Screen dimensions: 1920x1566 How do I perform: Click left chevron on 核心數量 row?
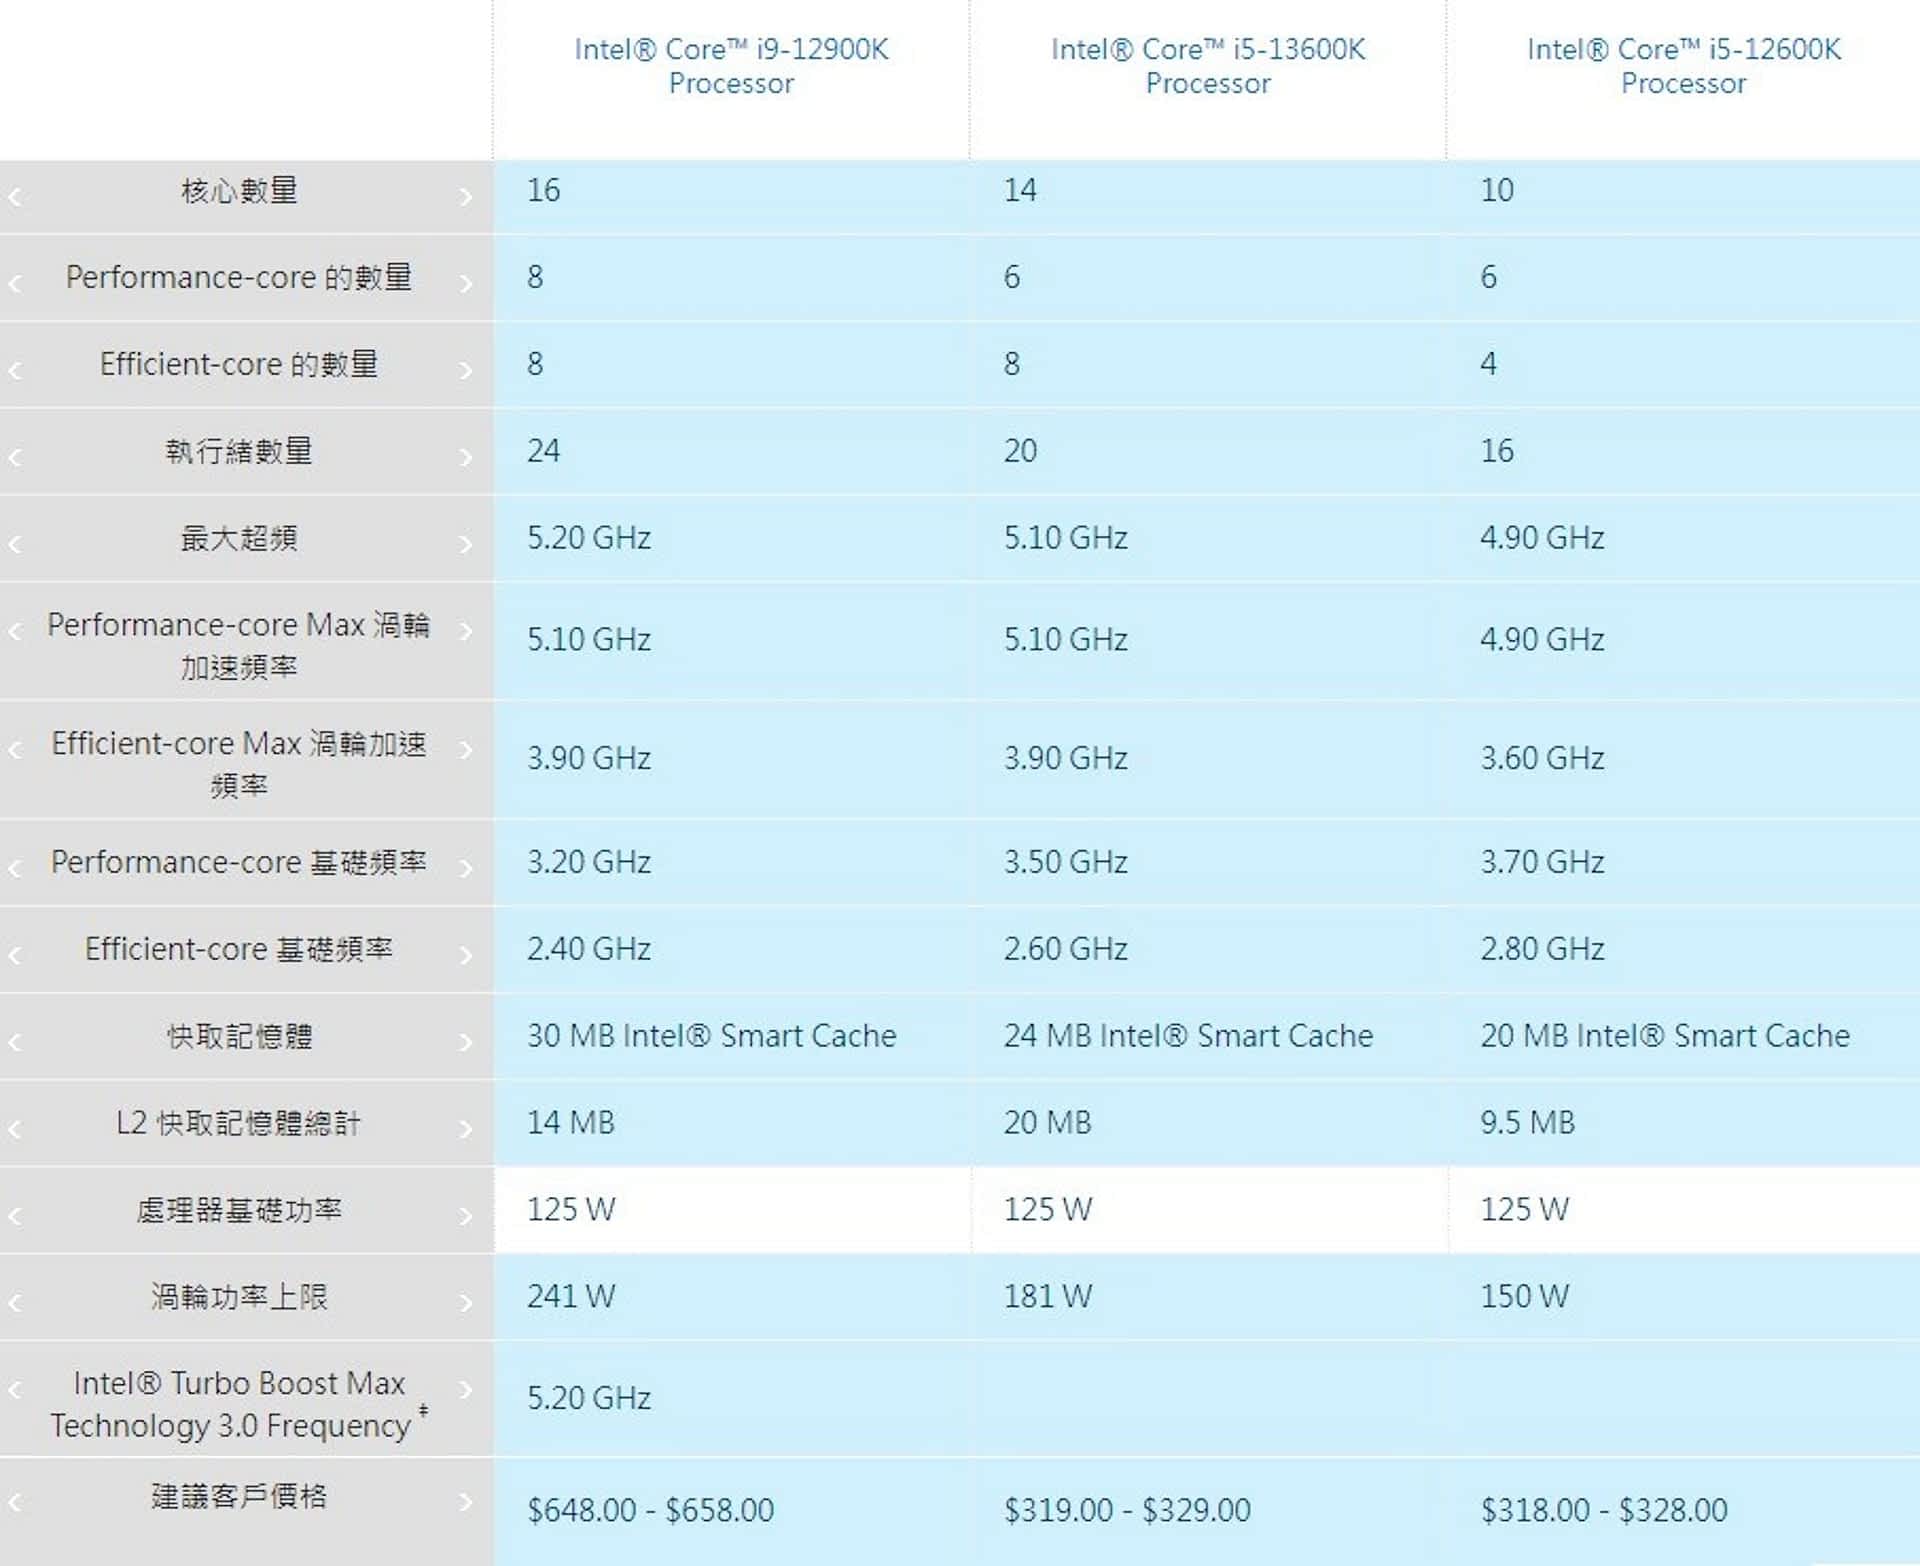pyautogui.click(x=15, y=197)
